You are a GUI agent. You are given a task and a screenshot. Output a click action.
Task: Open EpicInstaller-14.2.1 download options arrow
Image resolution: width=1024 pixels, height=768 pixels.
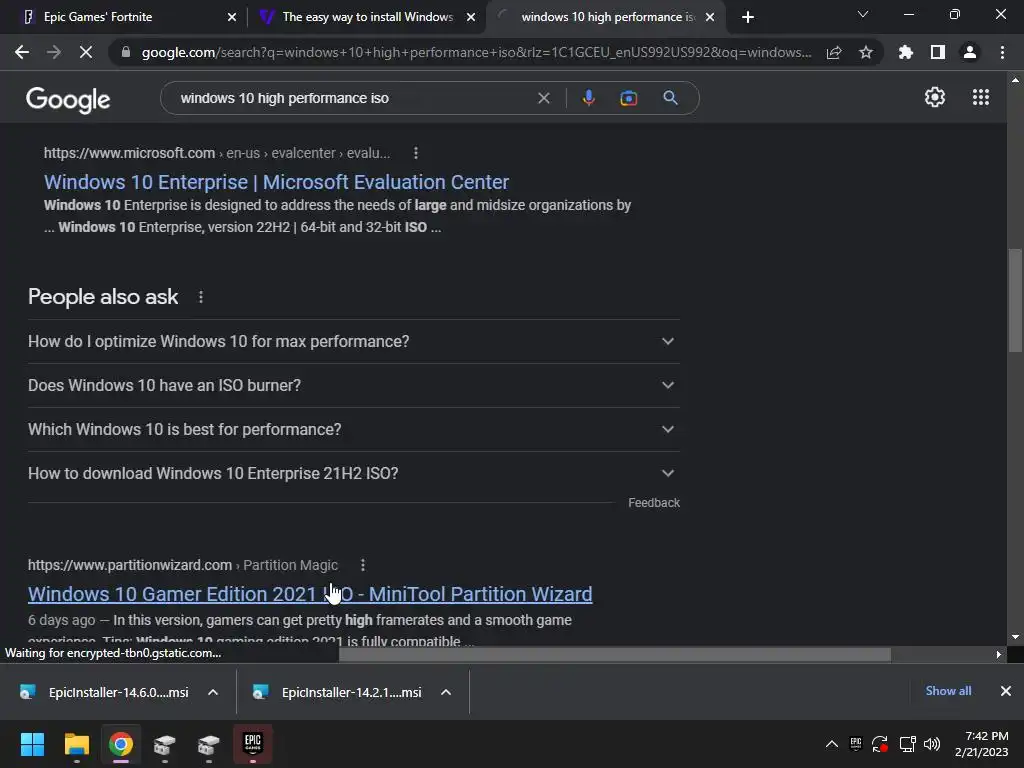(446, 692)
